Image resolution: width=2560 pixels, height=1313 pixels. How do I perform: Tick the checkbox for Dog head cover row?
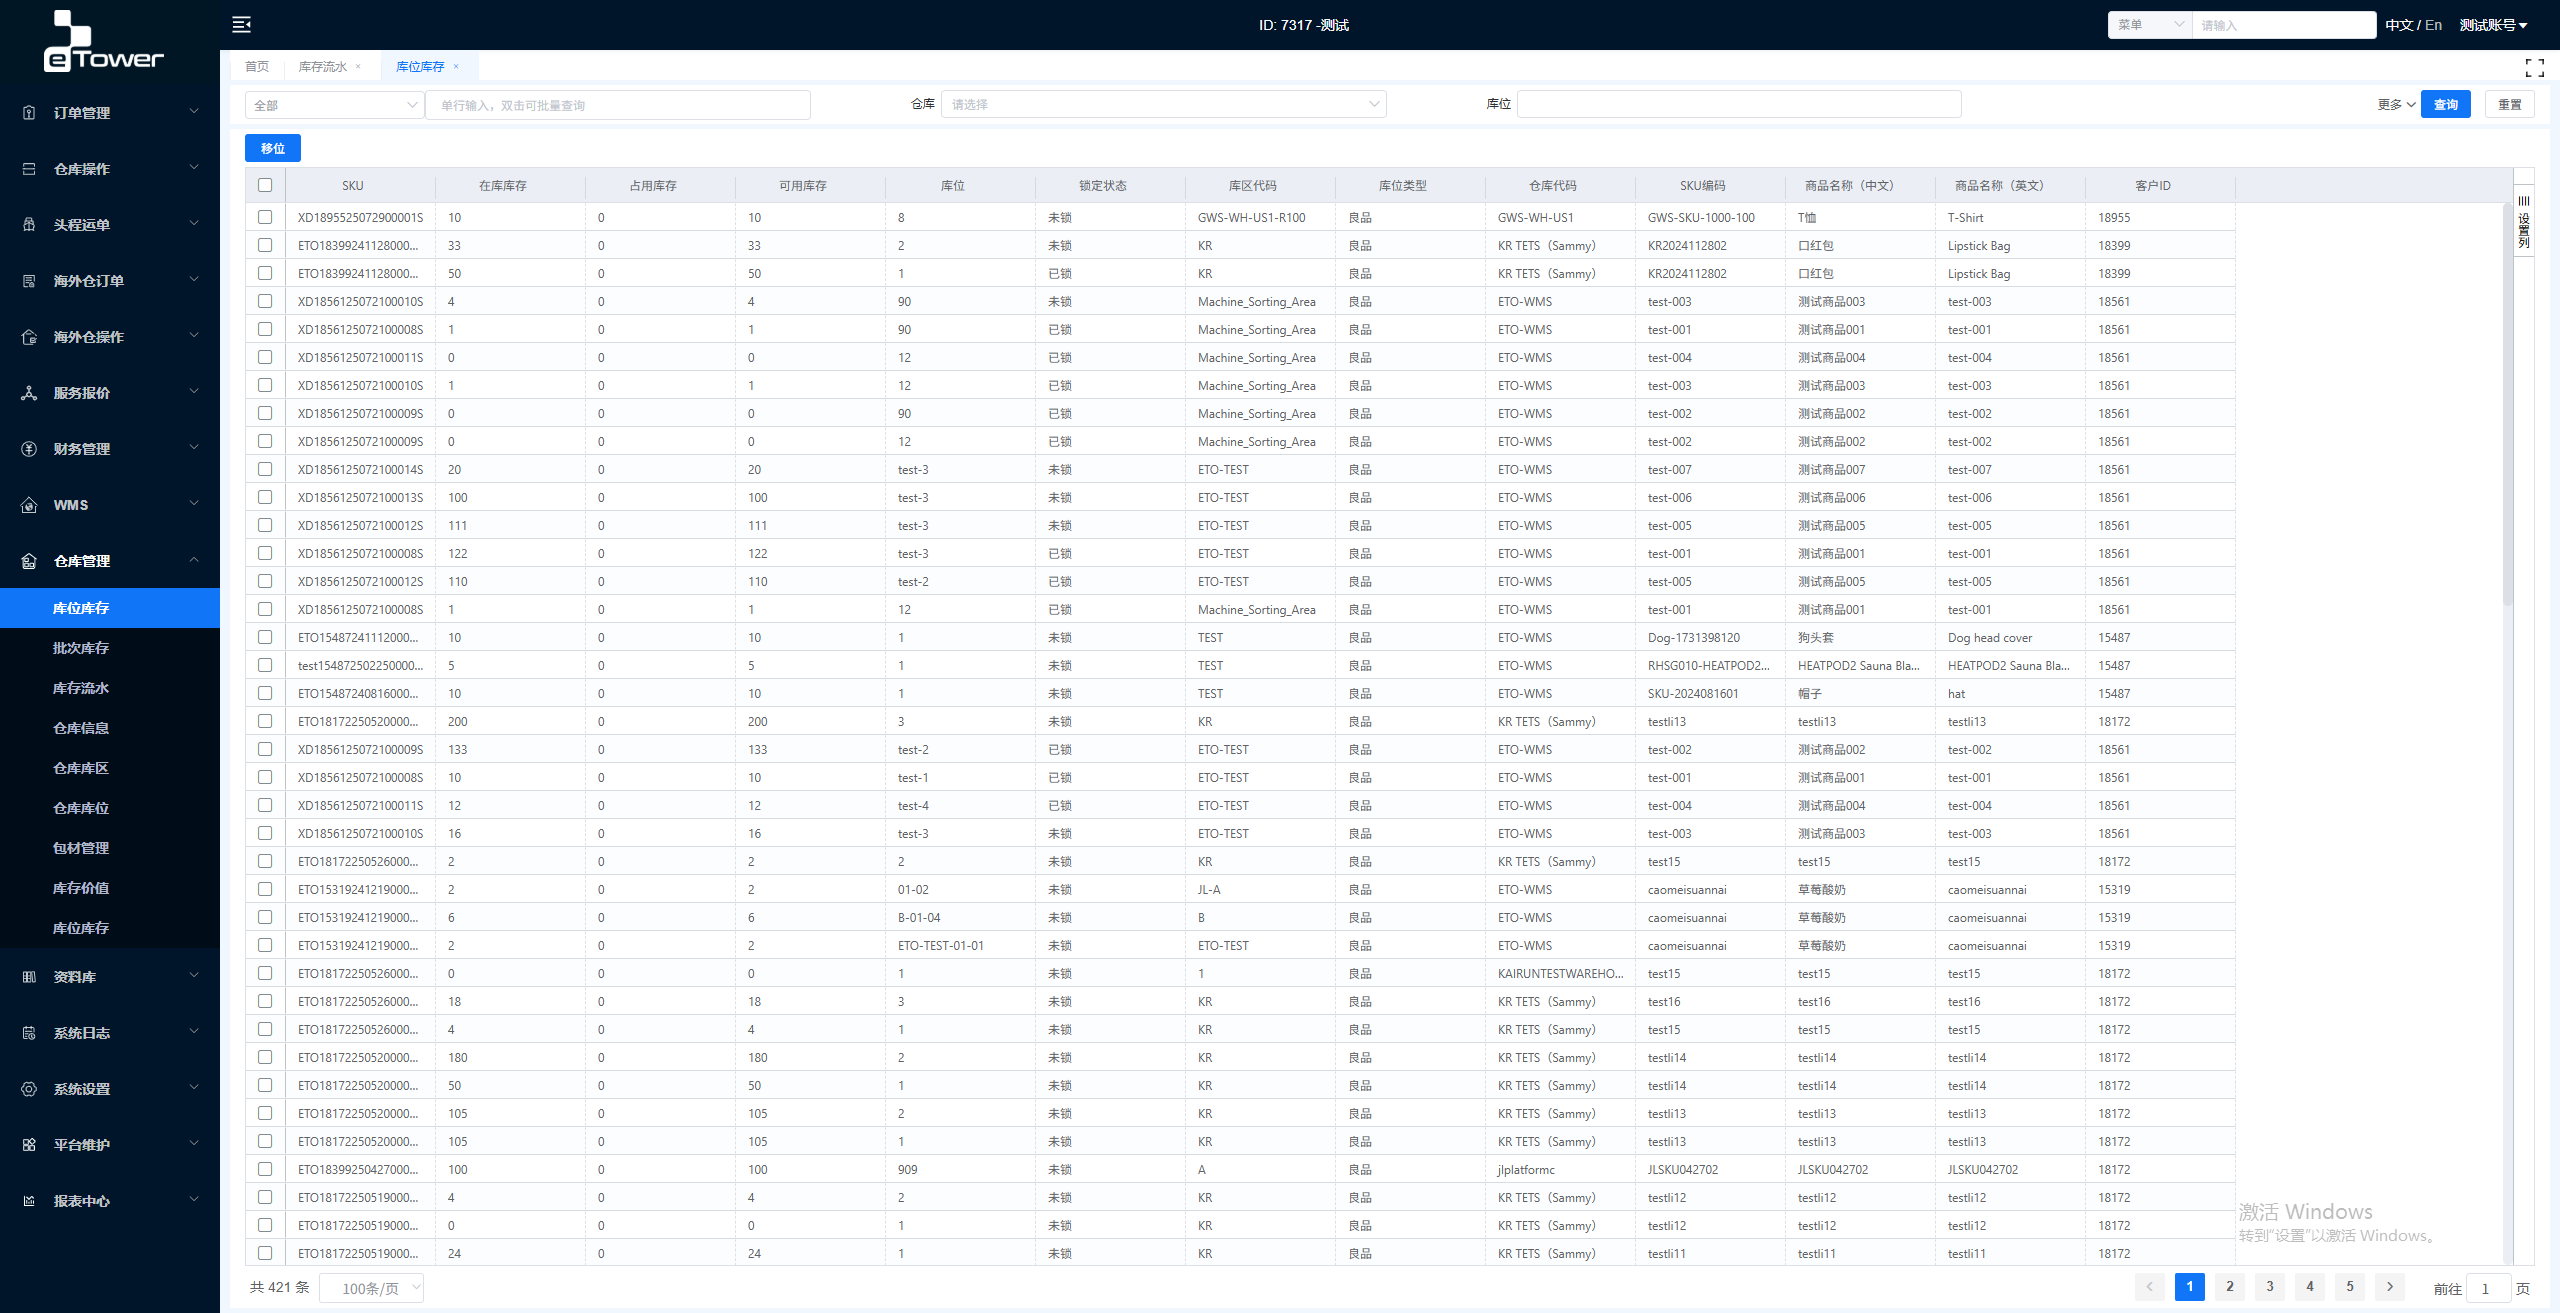(265, 637)
